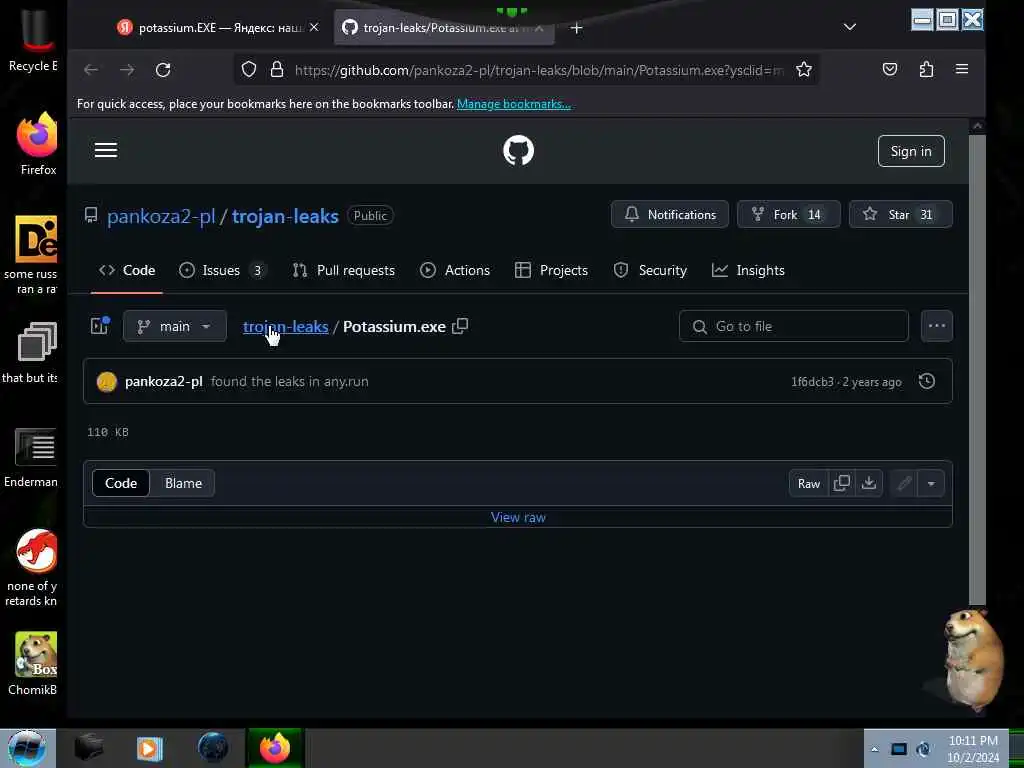Open Firefox extensions icon
1024x768 pixels.
(x=926, y=69)
